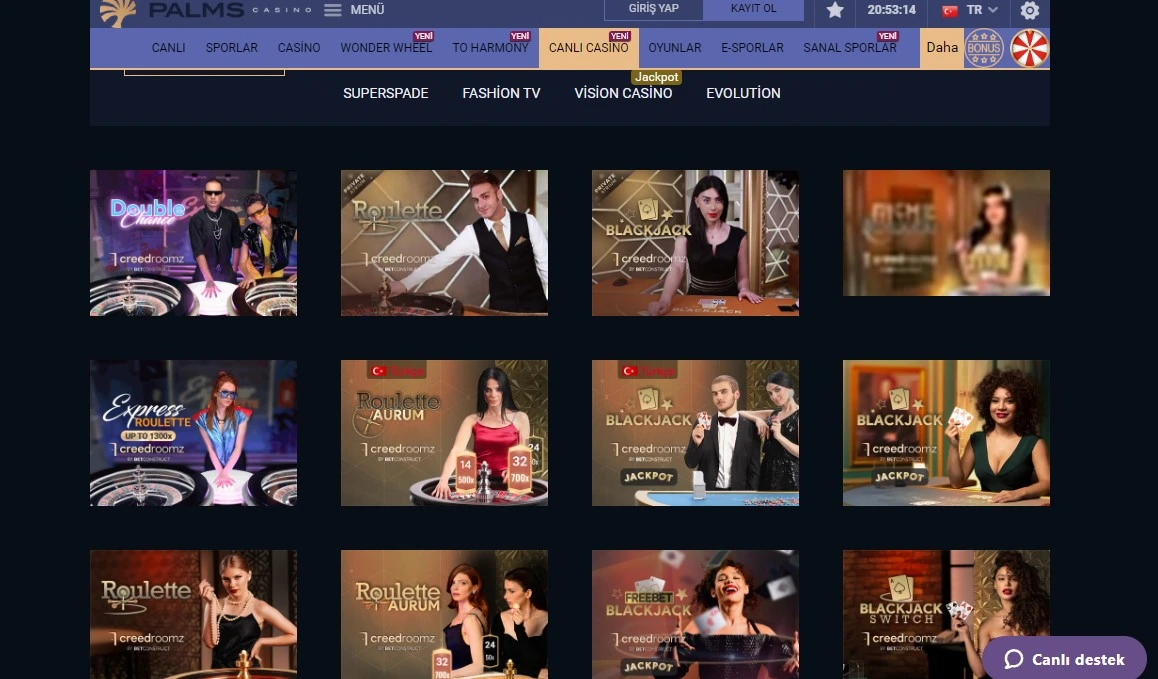Click the round BONUS badge icon
The width and height of the screenshot is (1158, 679).
pyautogui.click(x=984, y=48)
